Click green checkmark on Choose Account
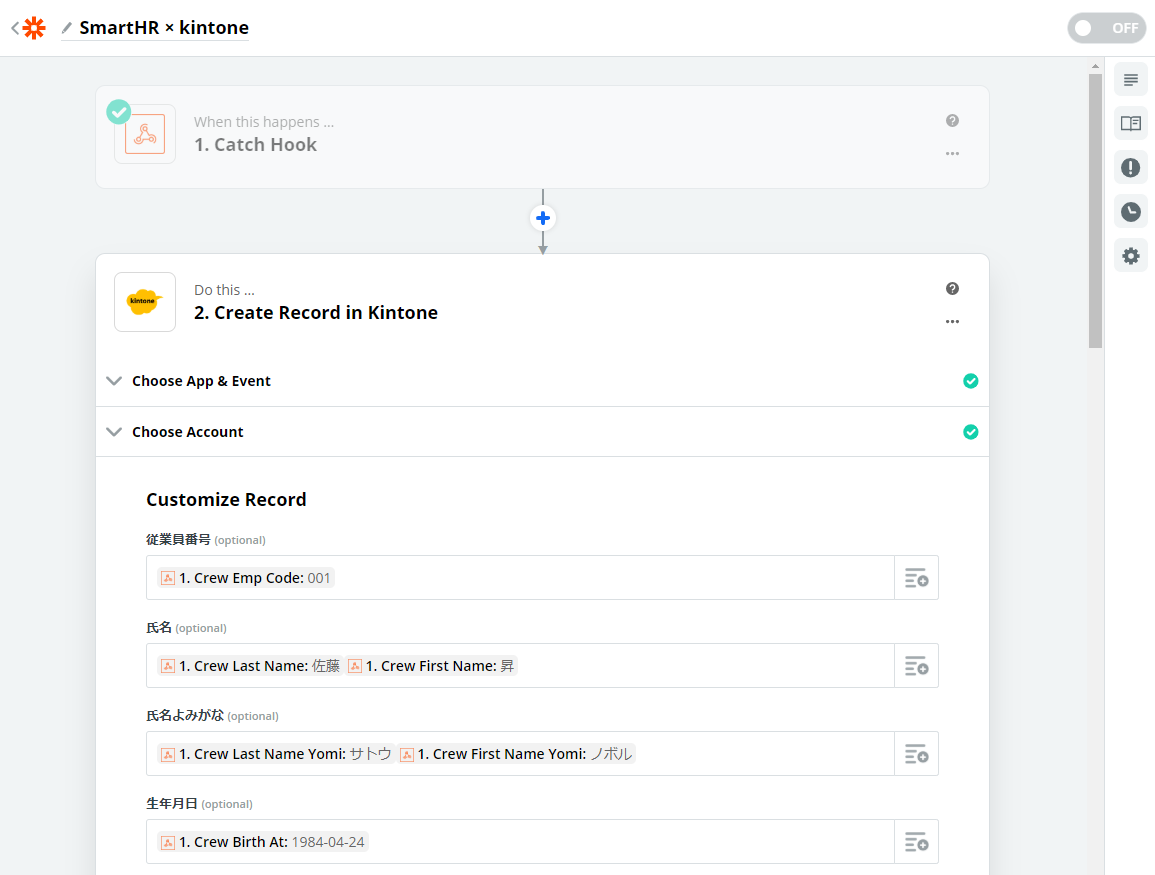 [971, 432]
